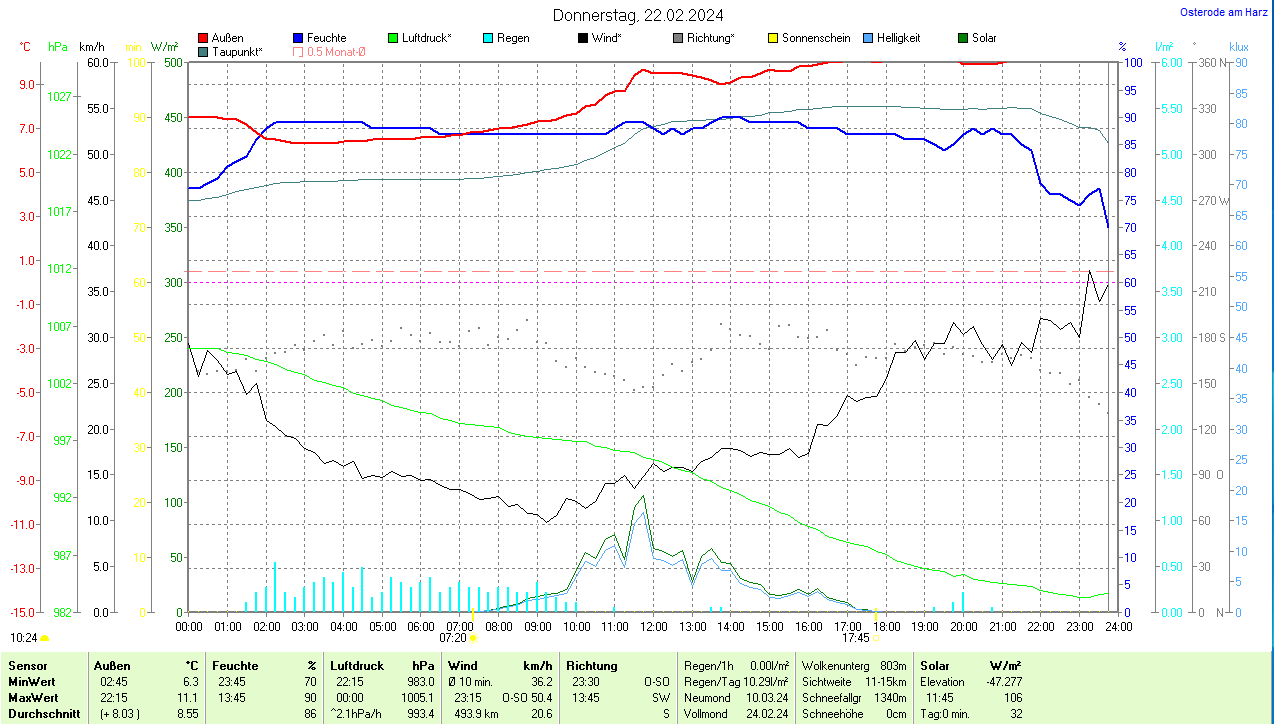Image resolution: width=1274 pixels, height=724 pixels.
Task: Click the Helligkeit legend marker
Action: (868, 38)
